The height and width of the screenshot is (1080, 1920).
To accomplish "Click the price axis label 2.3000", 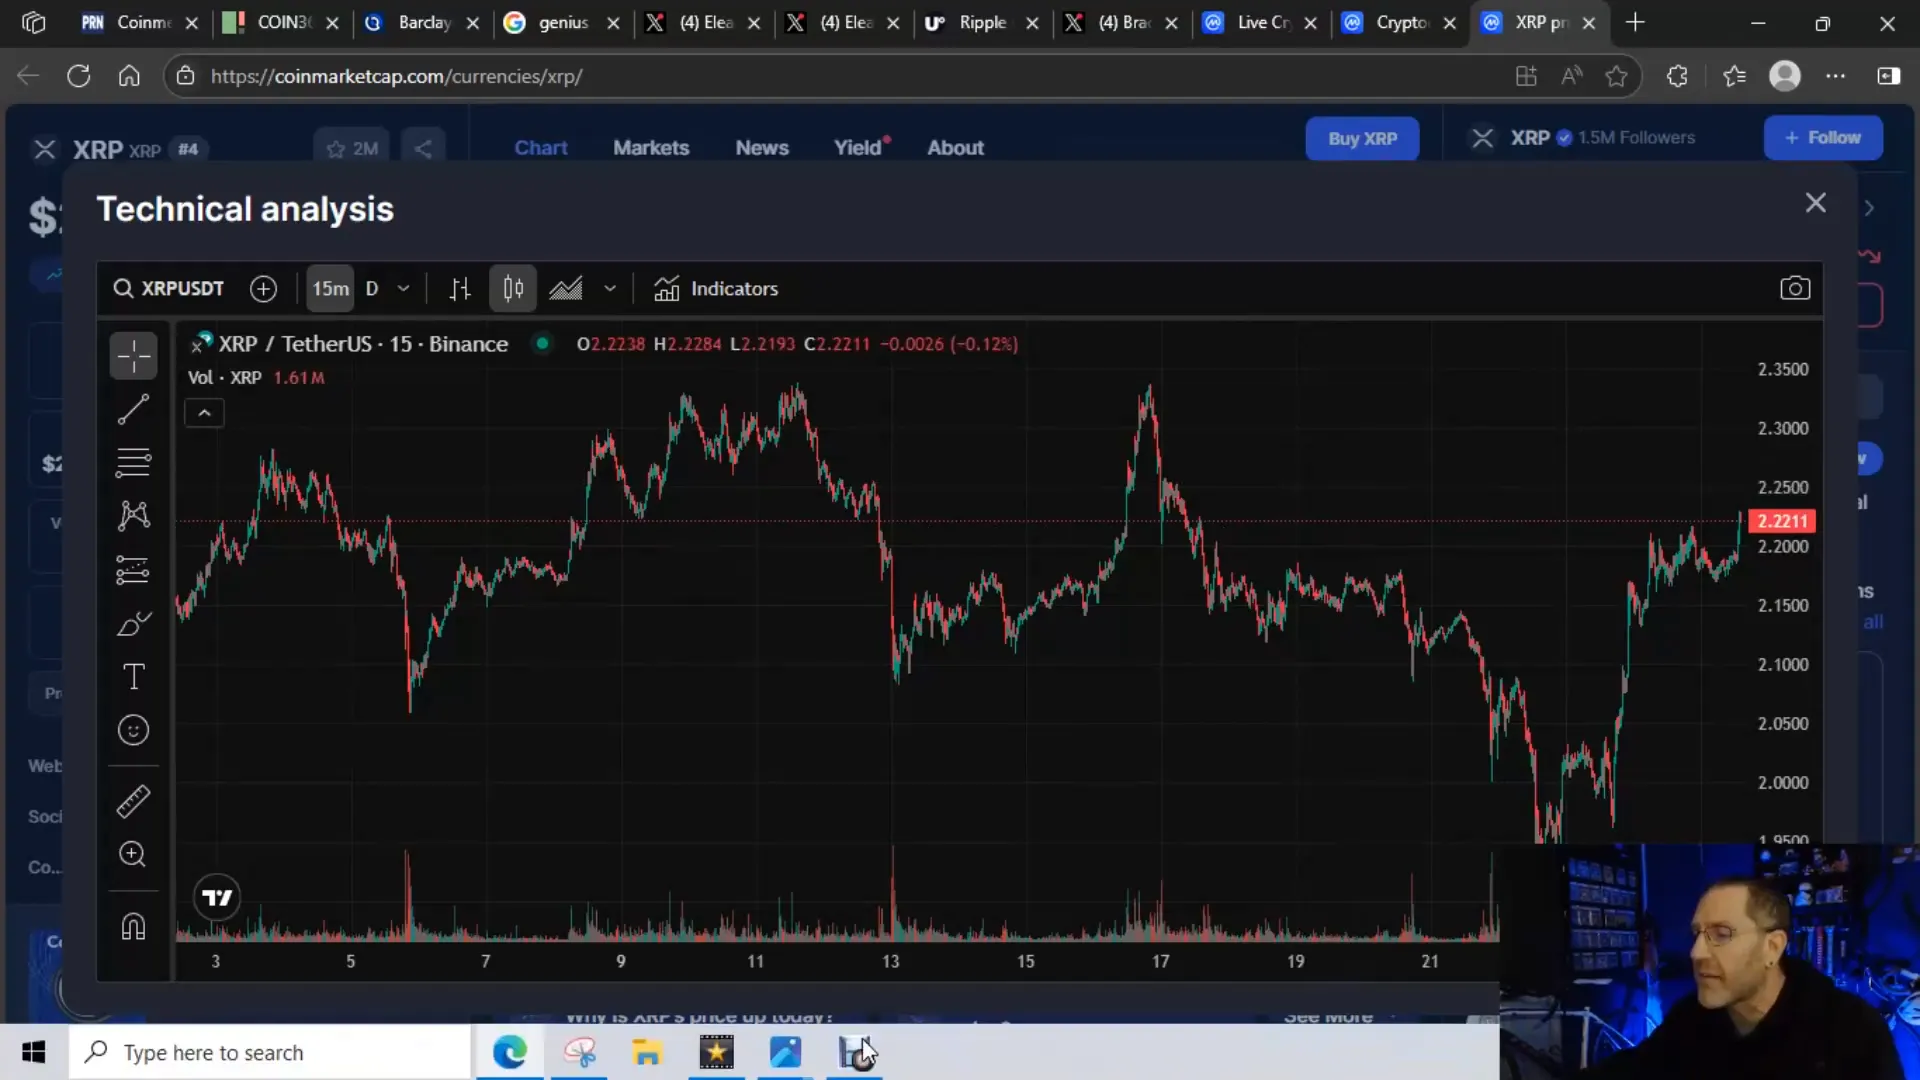I will (x=1783, y=428).
